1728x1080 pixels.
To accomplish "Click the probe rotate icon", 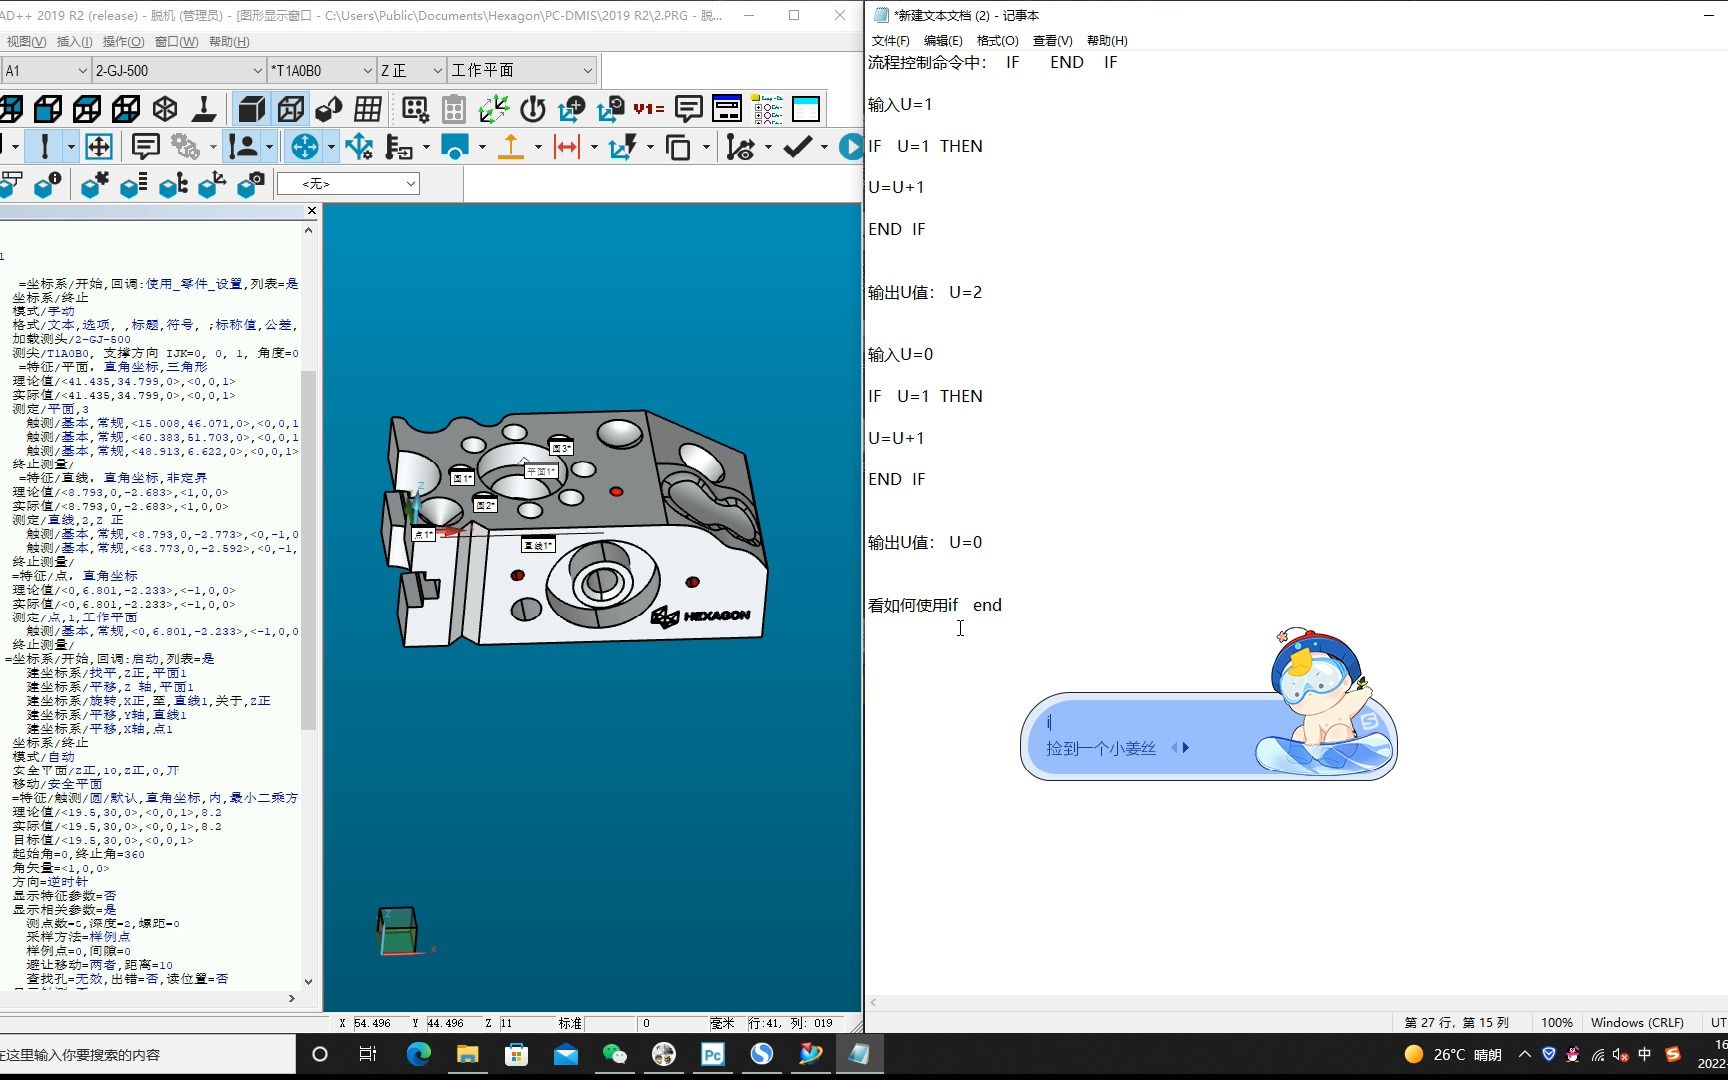I will (x=532, y=108).
